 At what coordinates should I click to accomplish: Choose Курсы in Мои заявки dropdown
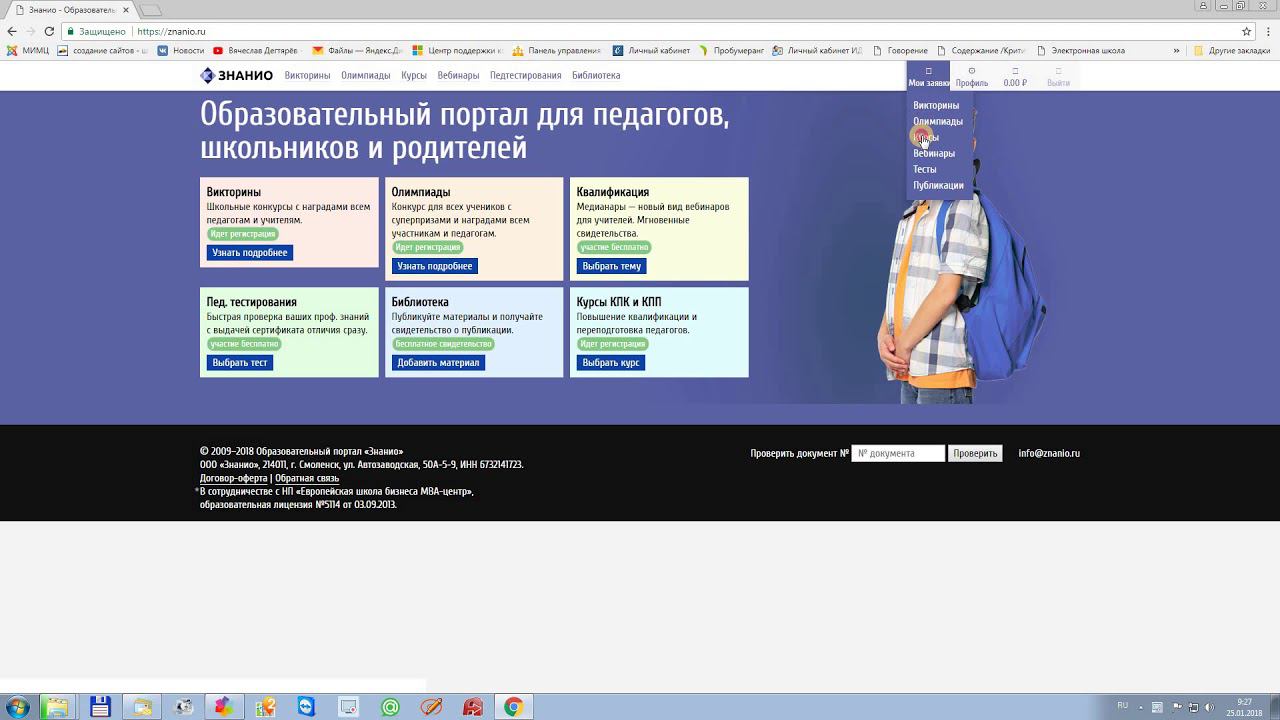click(926, 137)
